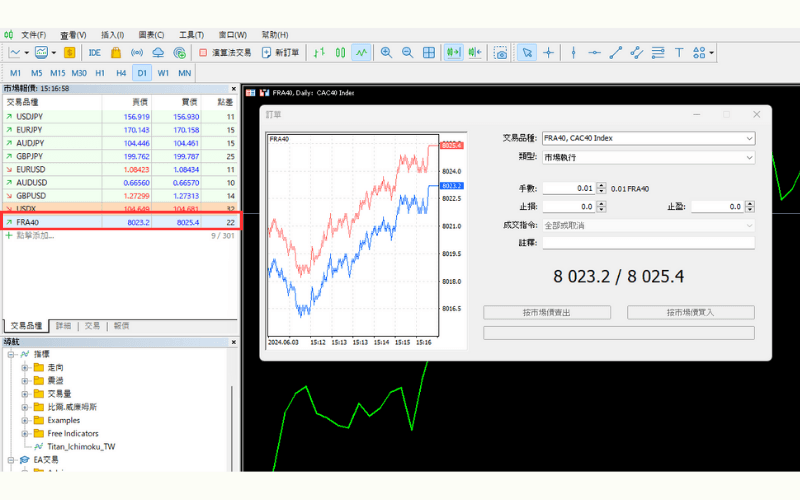The width and height of the screenshot is (800, 500).
Task: Select the crosshair cursor tool
Action: tap(549, 52)
